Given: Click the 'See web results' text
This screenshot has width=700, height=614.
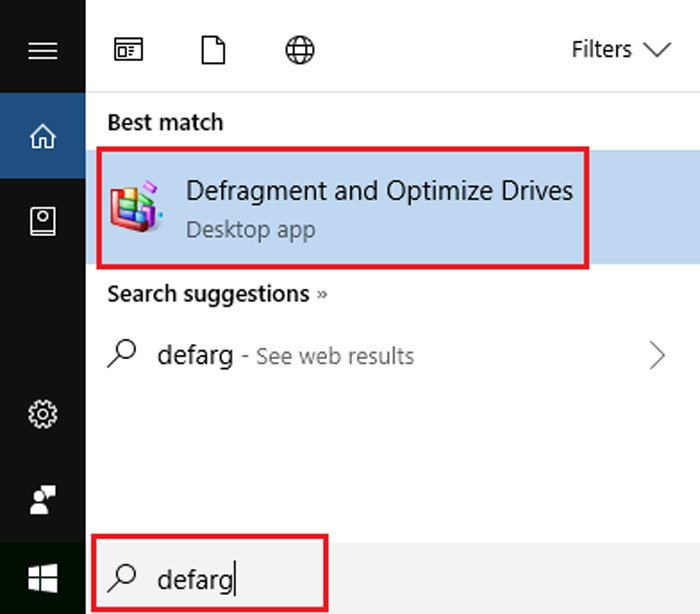Looking at the screenshot, I should 334,356.
